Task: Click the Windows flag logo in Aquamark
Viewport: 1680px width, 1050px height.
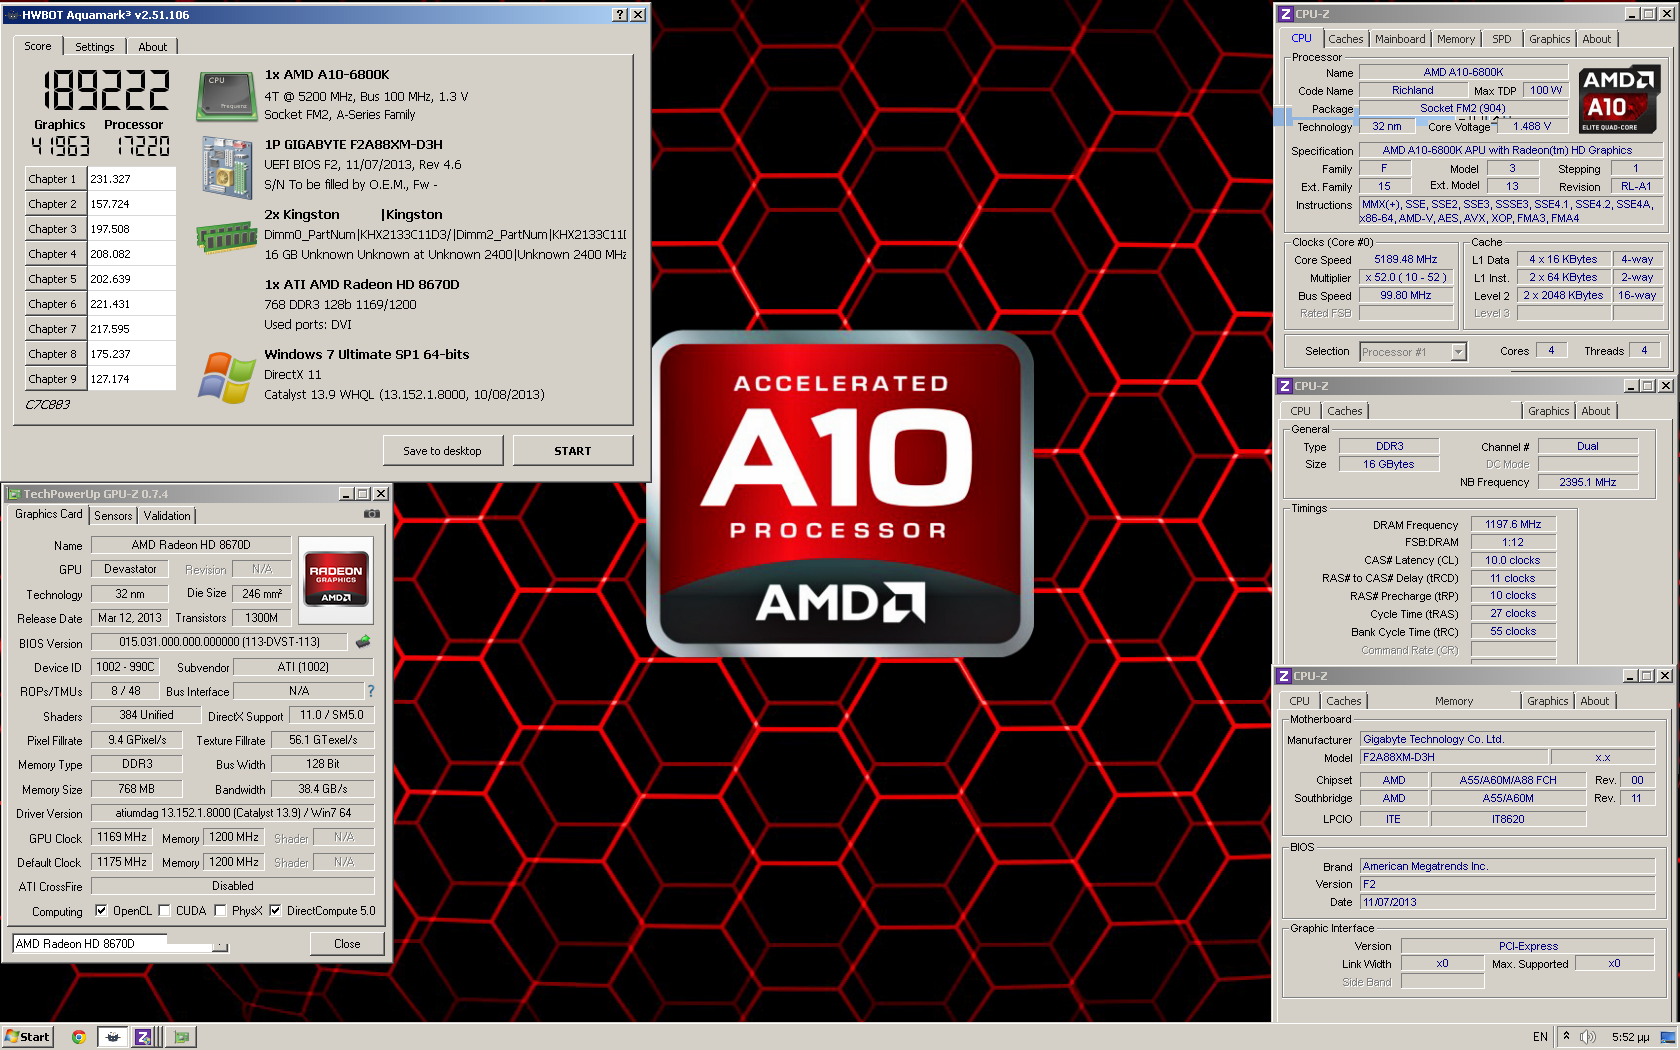Action: tap(227, 377)
